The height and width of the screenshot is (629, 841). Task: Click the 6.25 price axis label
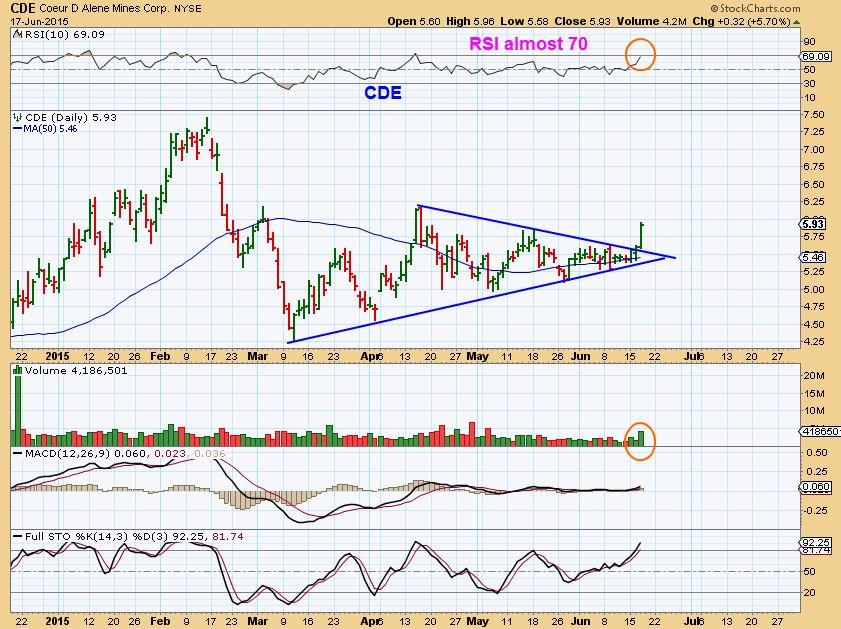pos(814,202)
